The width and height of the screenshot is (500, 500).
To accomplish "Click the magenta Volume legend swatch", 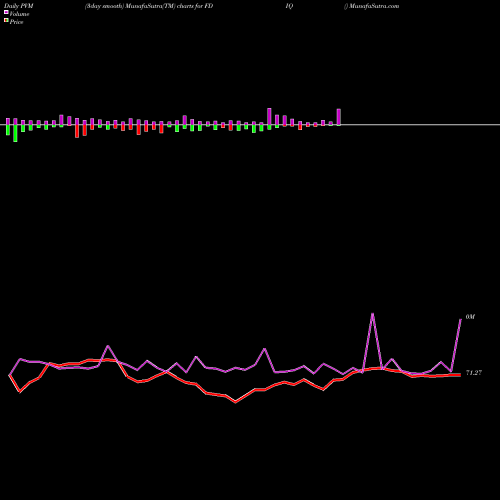I will click(x=6, y=12).
